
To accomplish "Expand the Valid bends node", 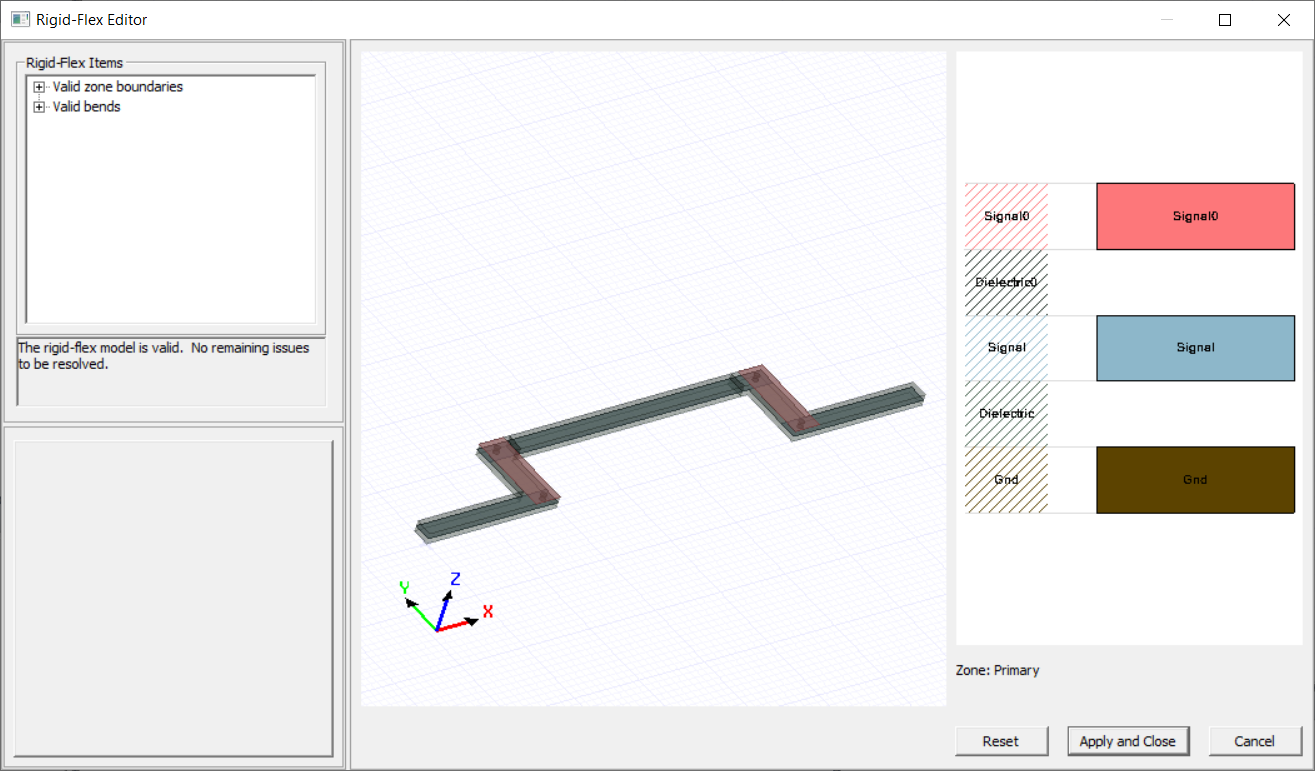I will pos(39,106).
